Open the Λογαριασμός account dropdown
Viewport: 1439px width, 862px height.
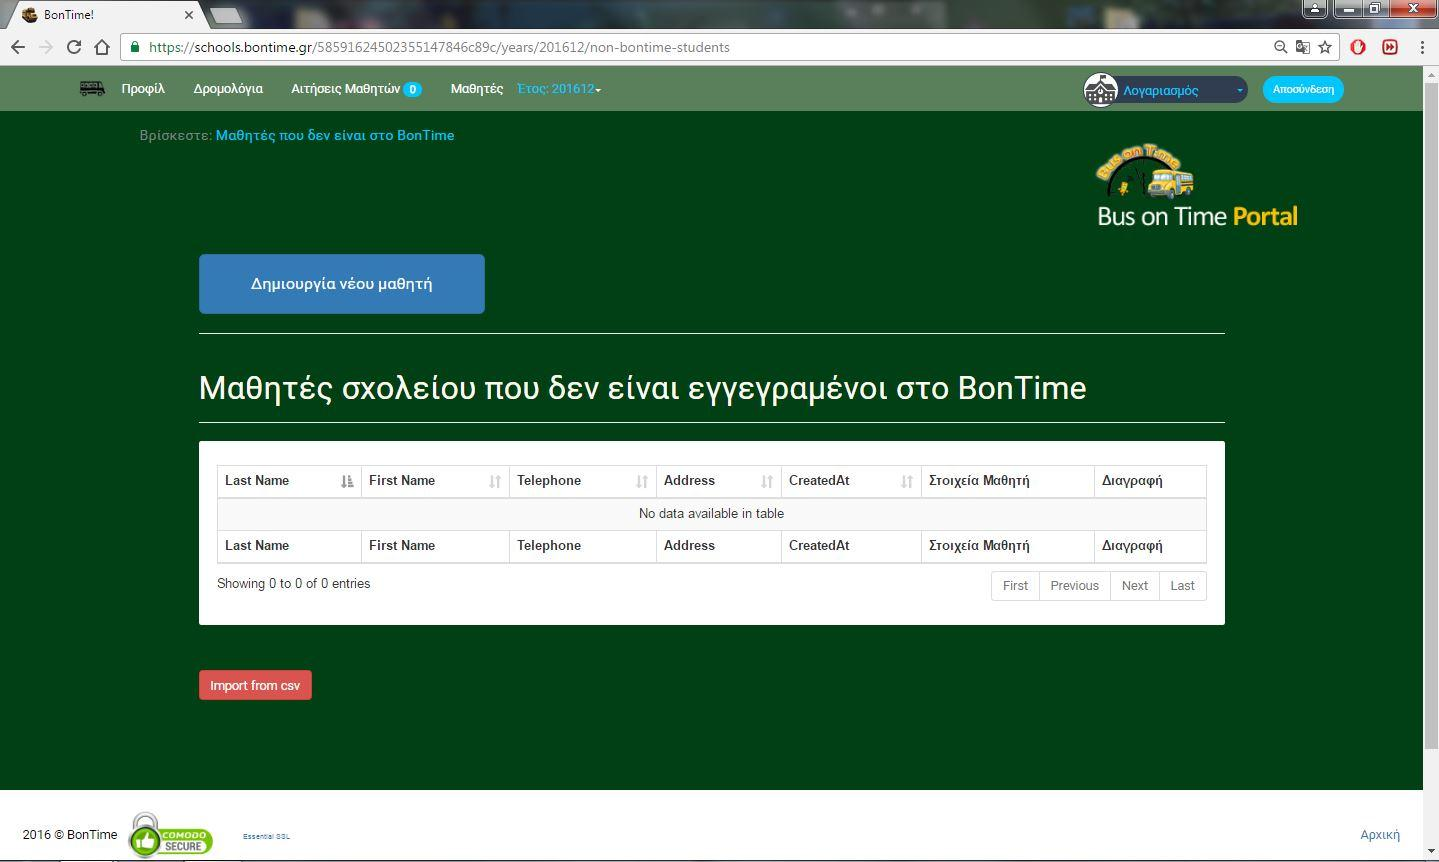[x=1183, y=90]
